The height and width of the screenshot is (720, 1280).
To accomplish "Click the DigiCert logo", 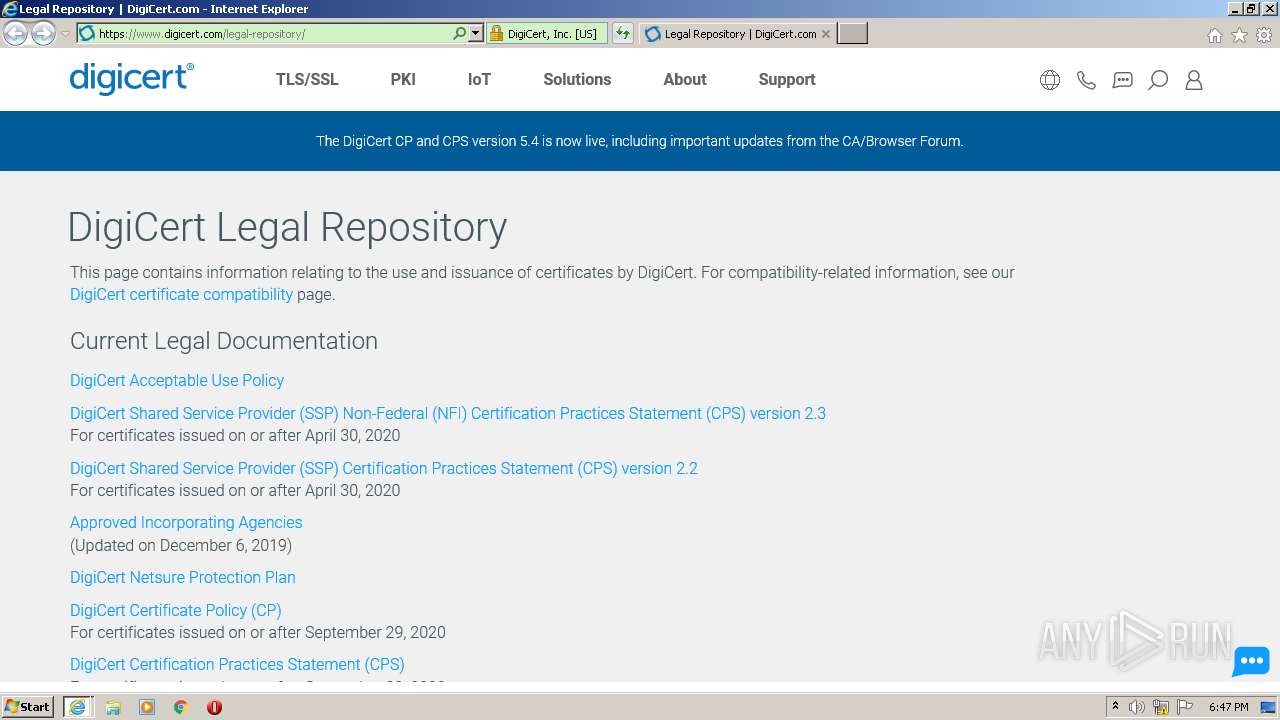I will [x=132, y=79].
